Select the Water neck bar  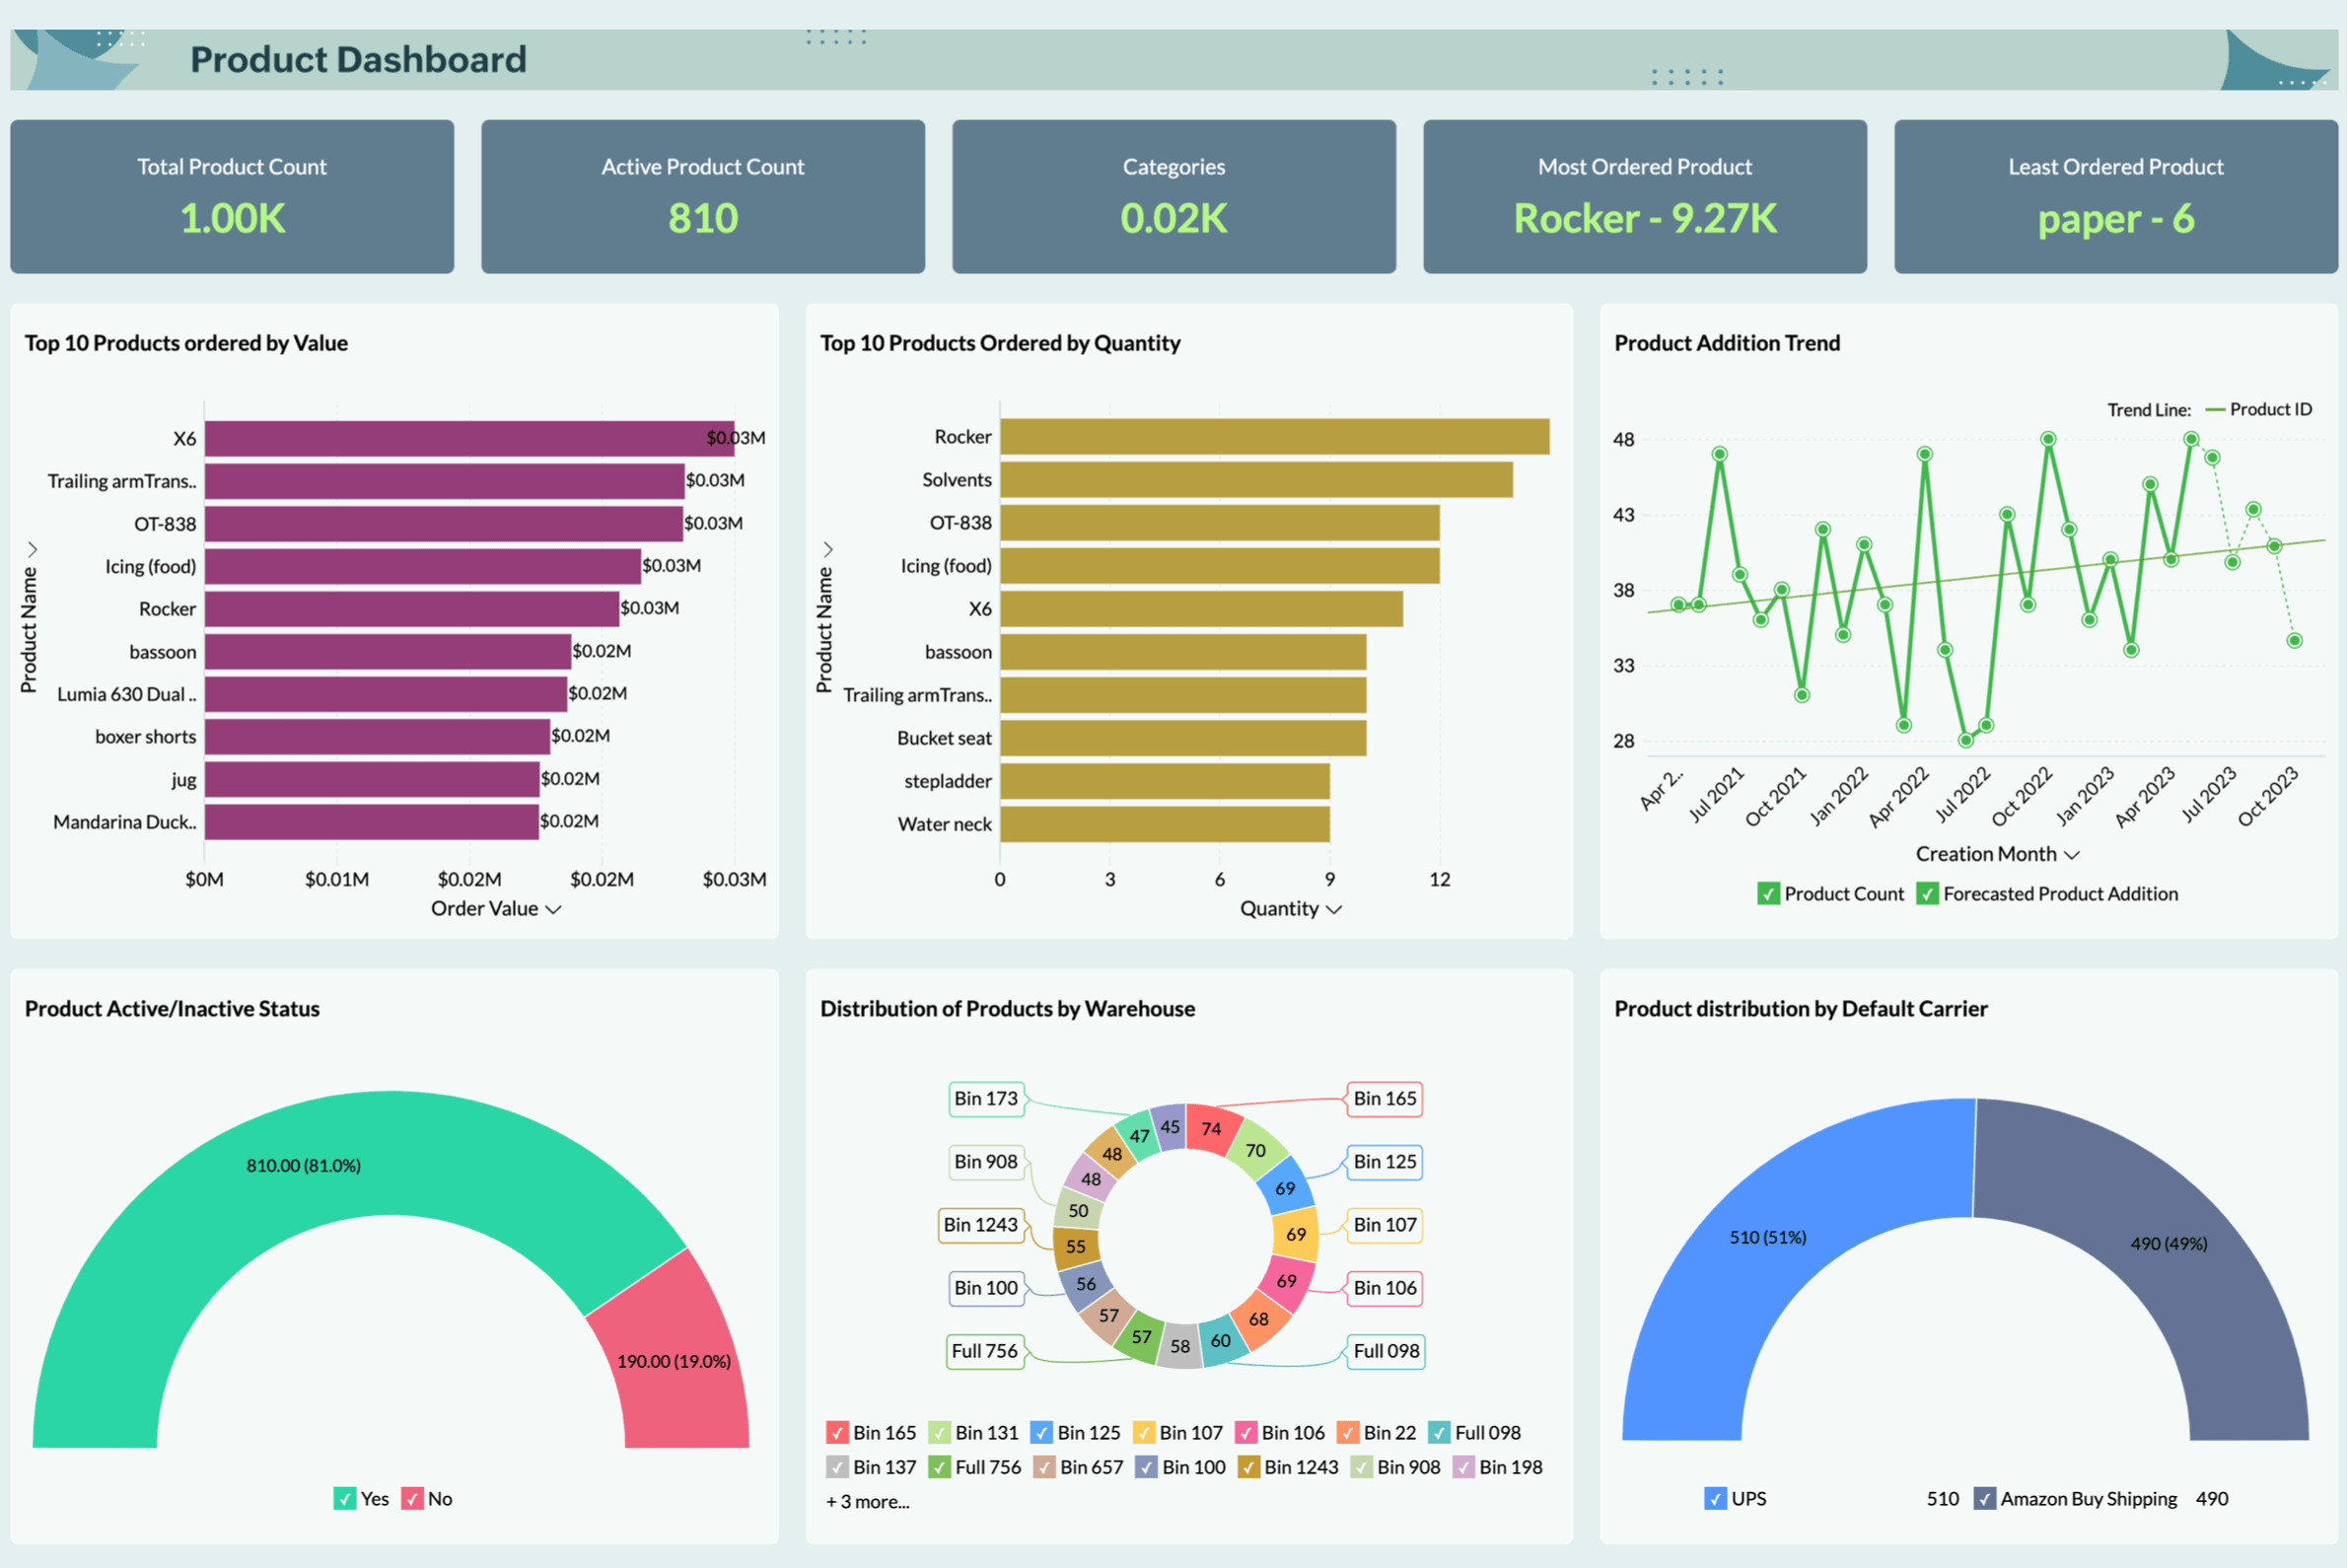(x=1165, y=824)
